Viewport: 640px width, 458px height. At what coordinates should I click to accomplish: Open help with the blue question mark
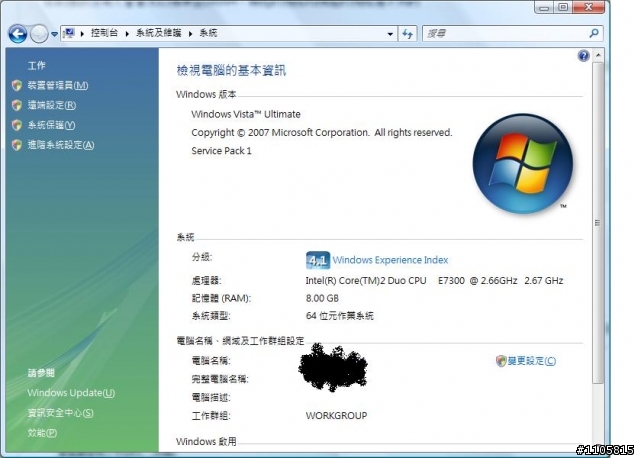pos(584,56)
